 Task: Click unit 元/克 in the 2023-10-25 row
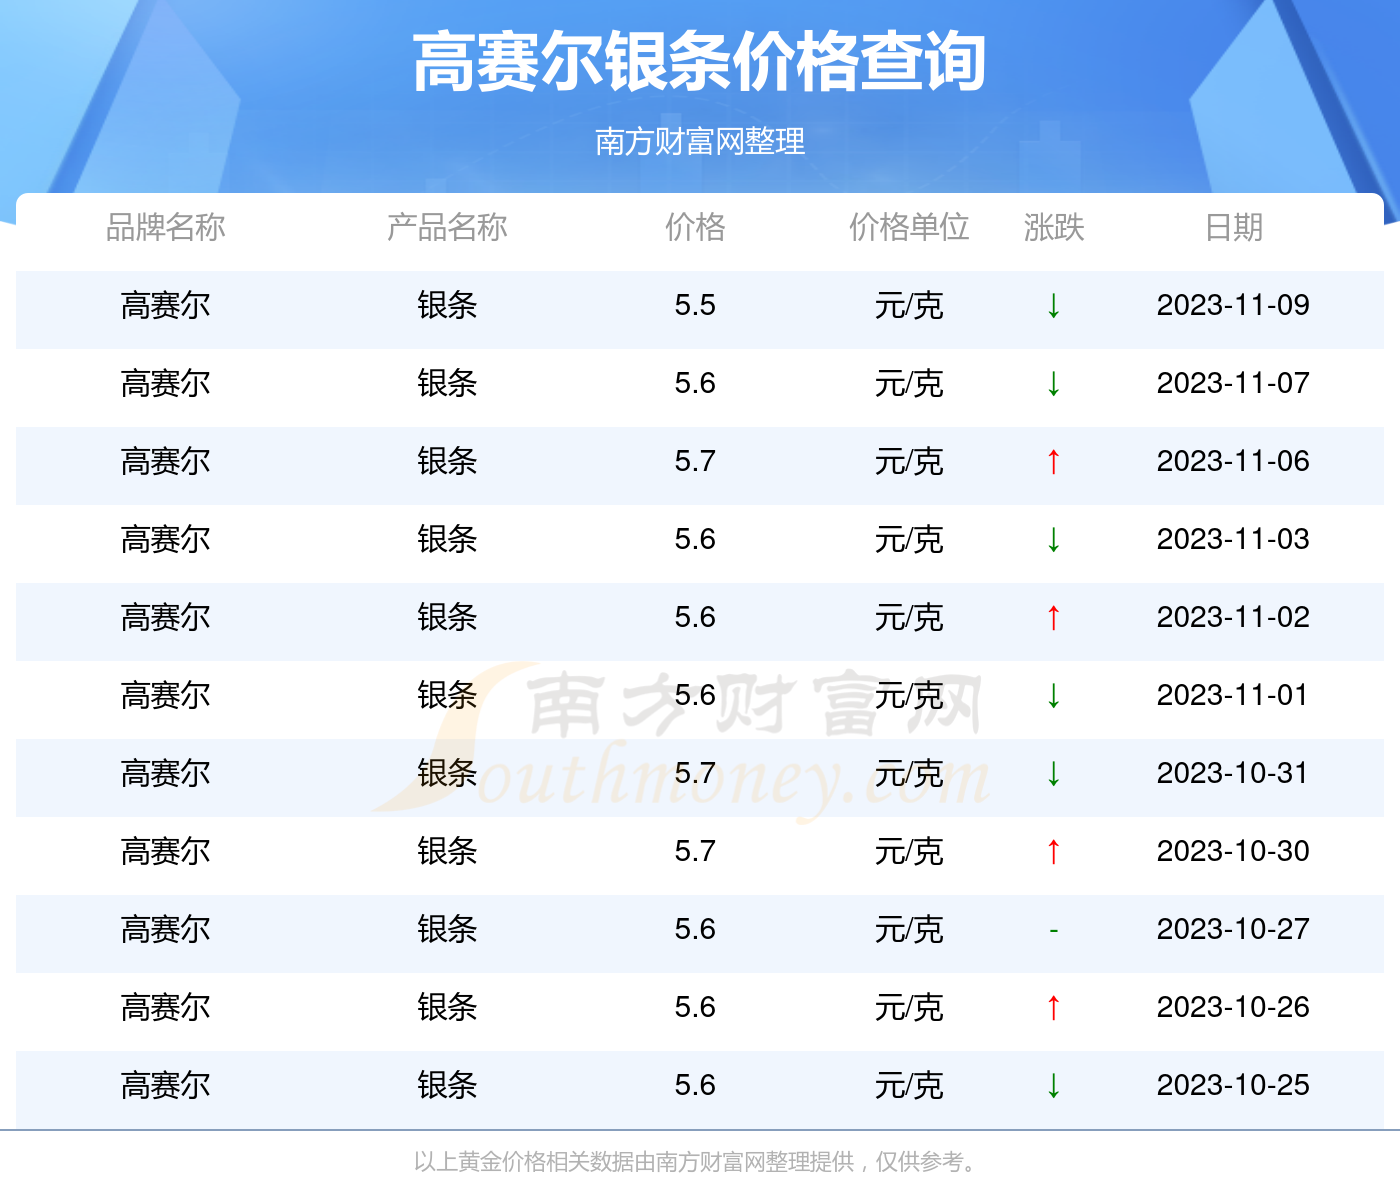click(909, 1085)
